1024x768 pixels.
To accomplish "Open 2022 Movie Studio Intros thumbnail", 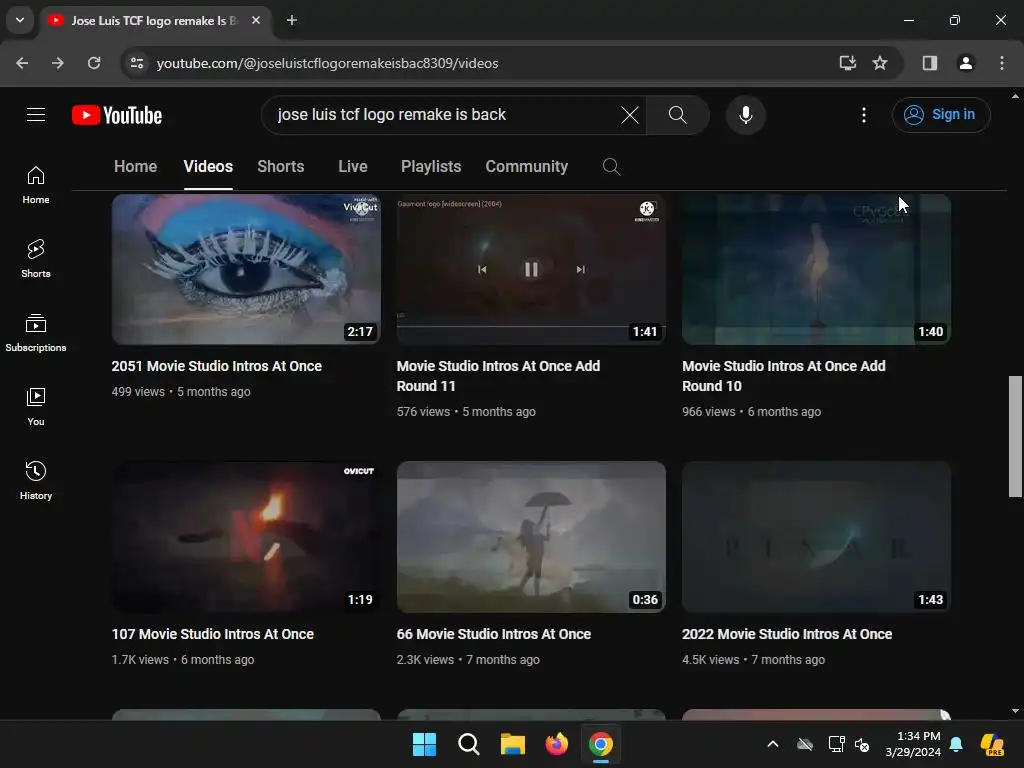I will pyautogui.click(x=816, y=537).
